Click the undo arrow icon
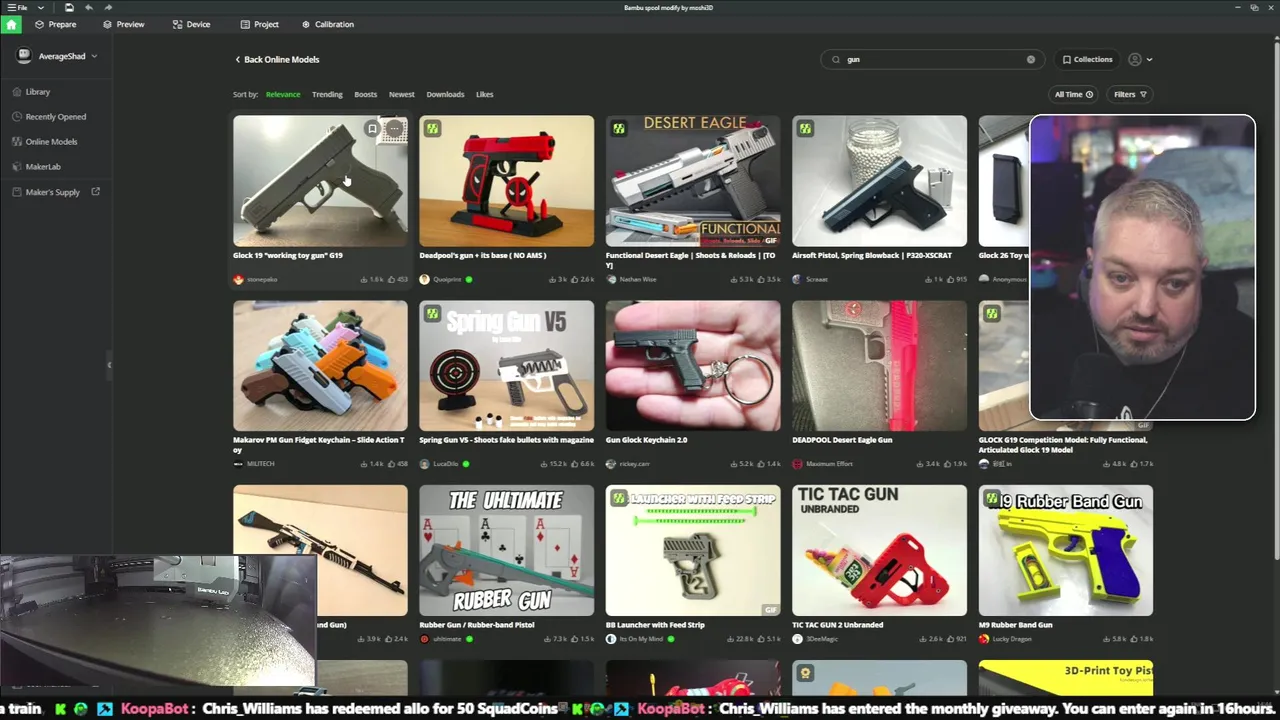Viewport: 1280px width, 720px height. pyautogui.click(x=89, y=8)
